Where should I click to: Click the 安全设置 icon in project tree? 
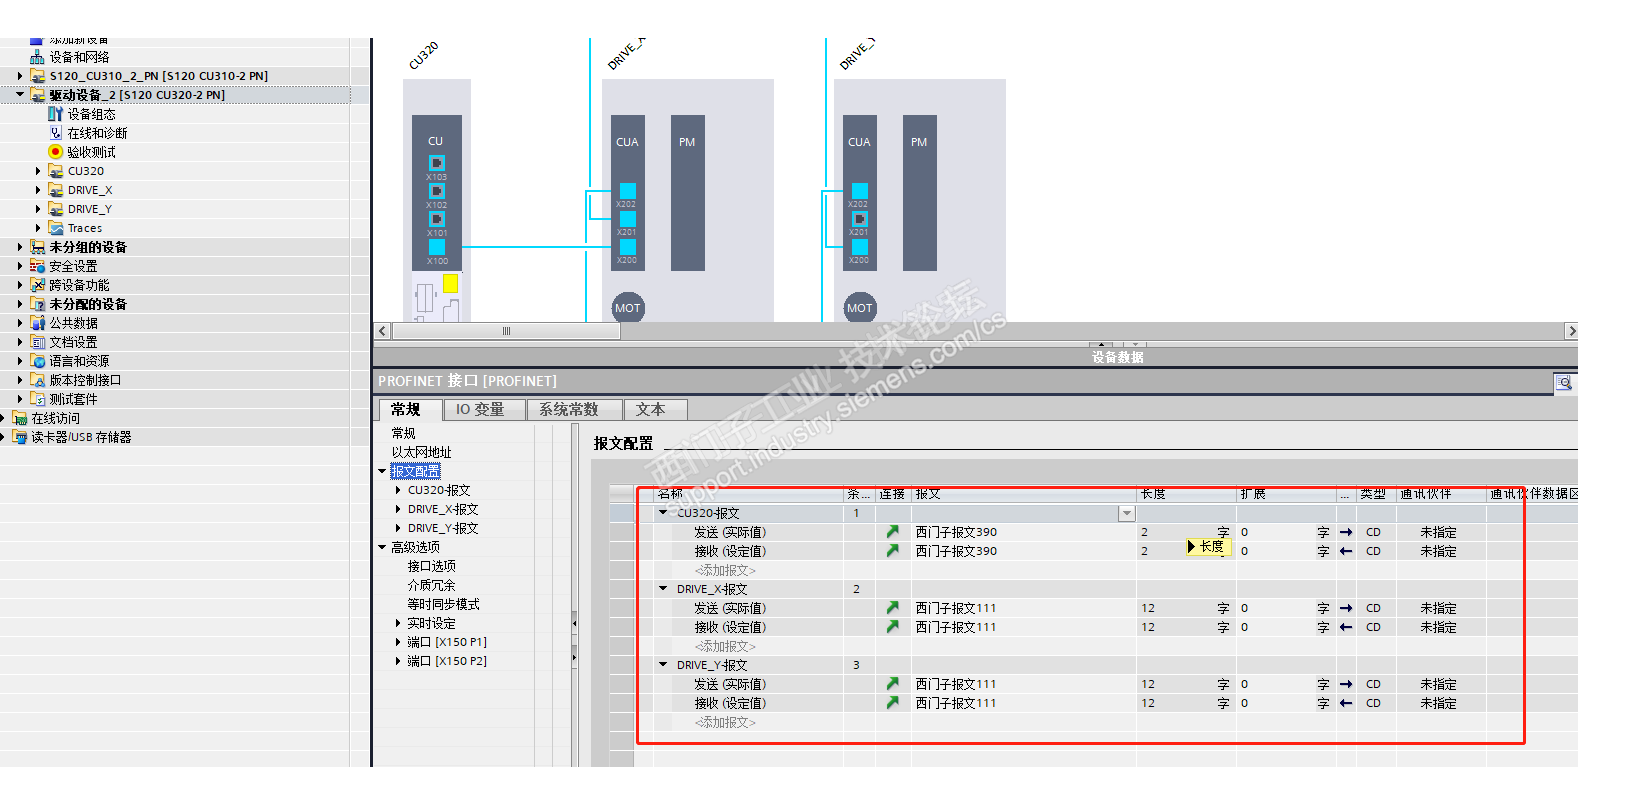pyautogui.click(x=37, y=266)
